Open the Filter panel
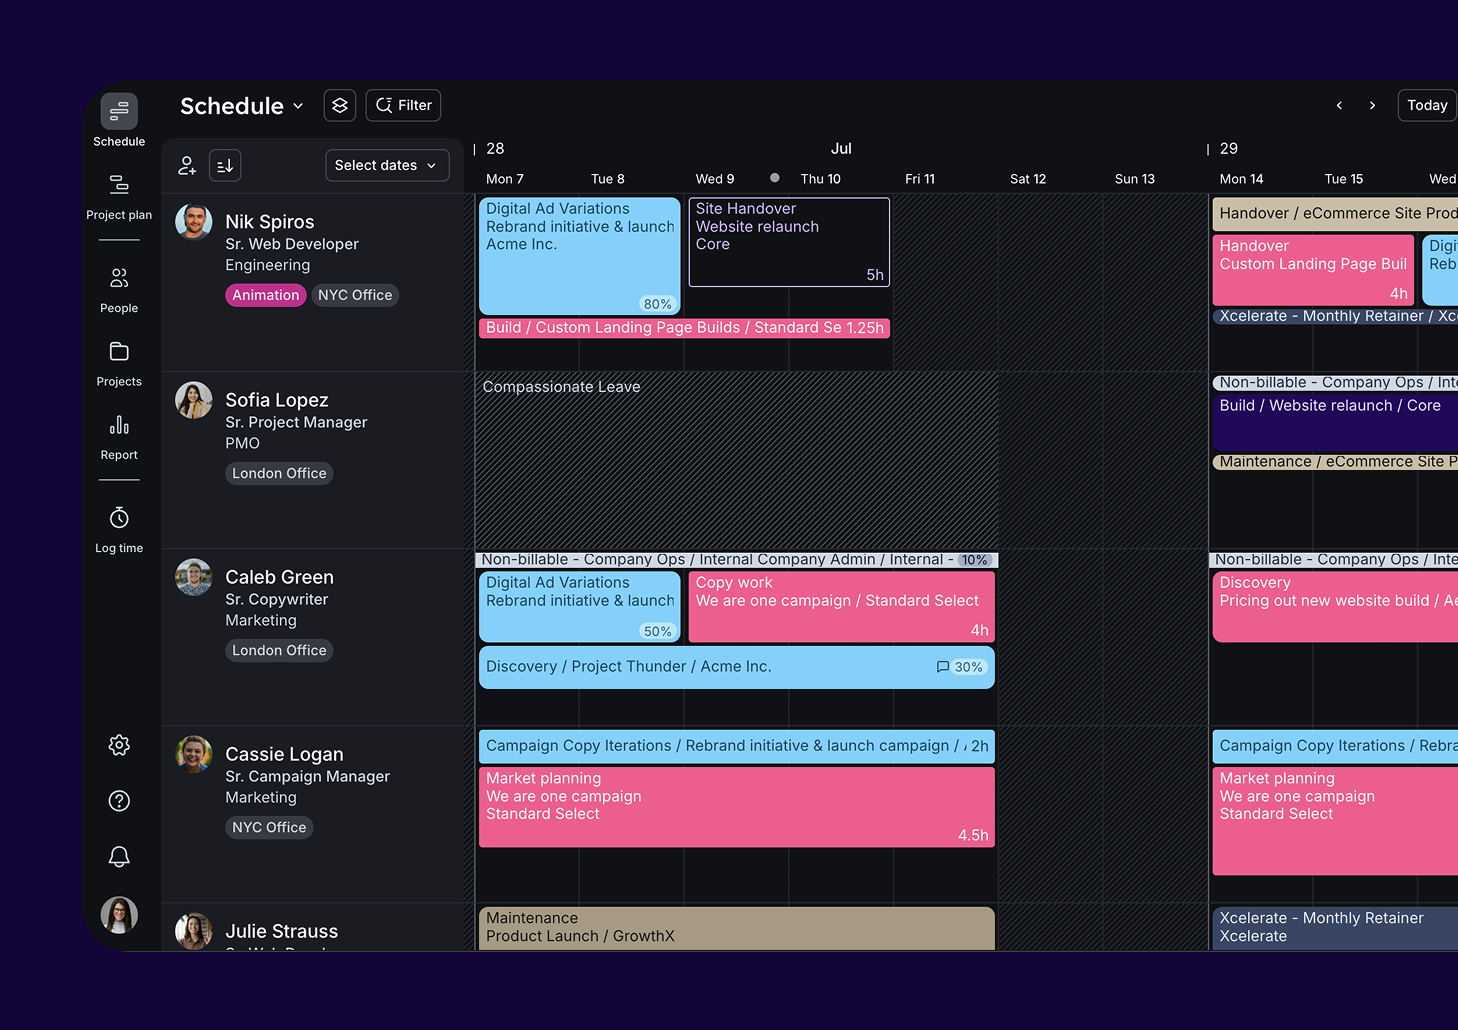The image size is (1458, 1030). tap(403, 105)
